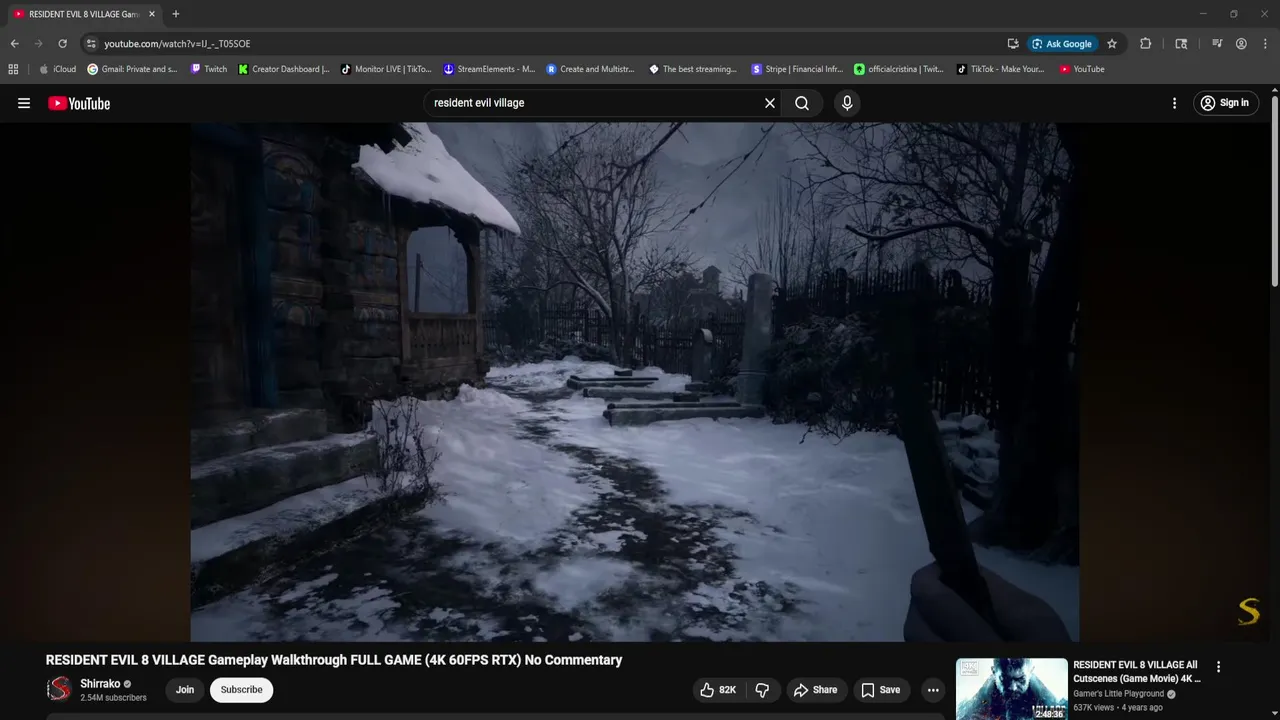This screenshot has height=720, width=1280.
Task: Open a new browser tab
Action: click(x=175, y=14)
